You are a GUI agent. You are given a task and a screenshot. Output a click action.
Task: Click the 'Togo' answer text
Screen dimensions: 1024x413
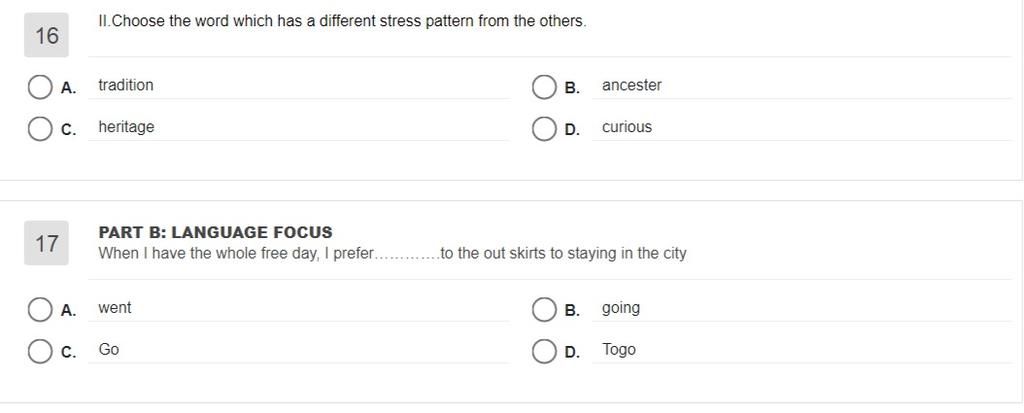[619, 350]
